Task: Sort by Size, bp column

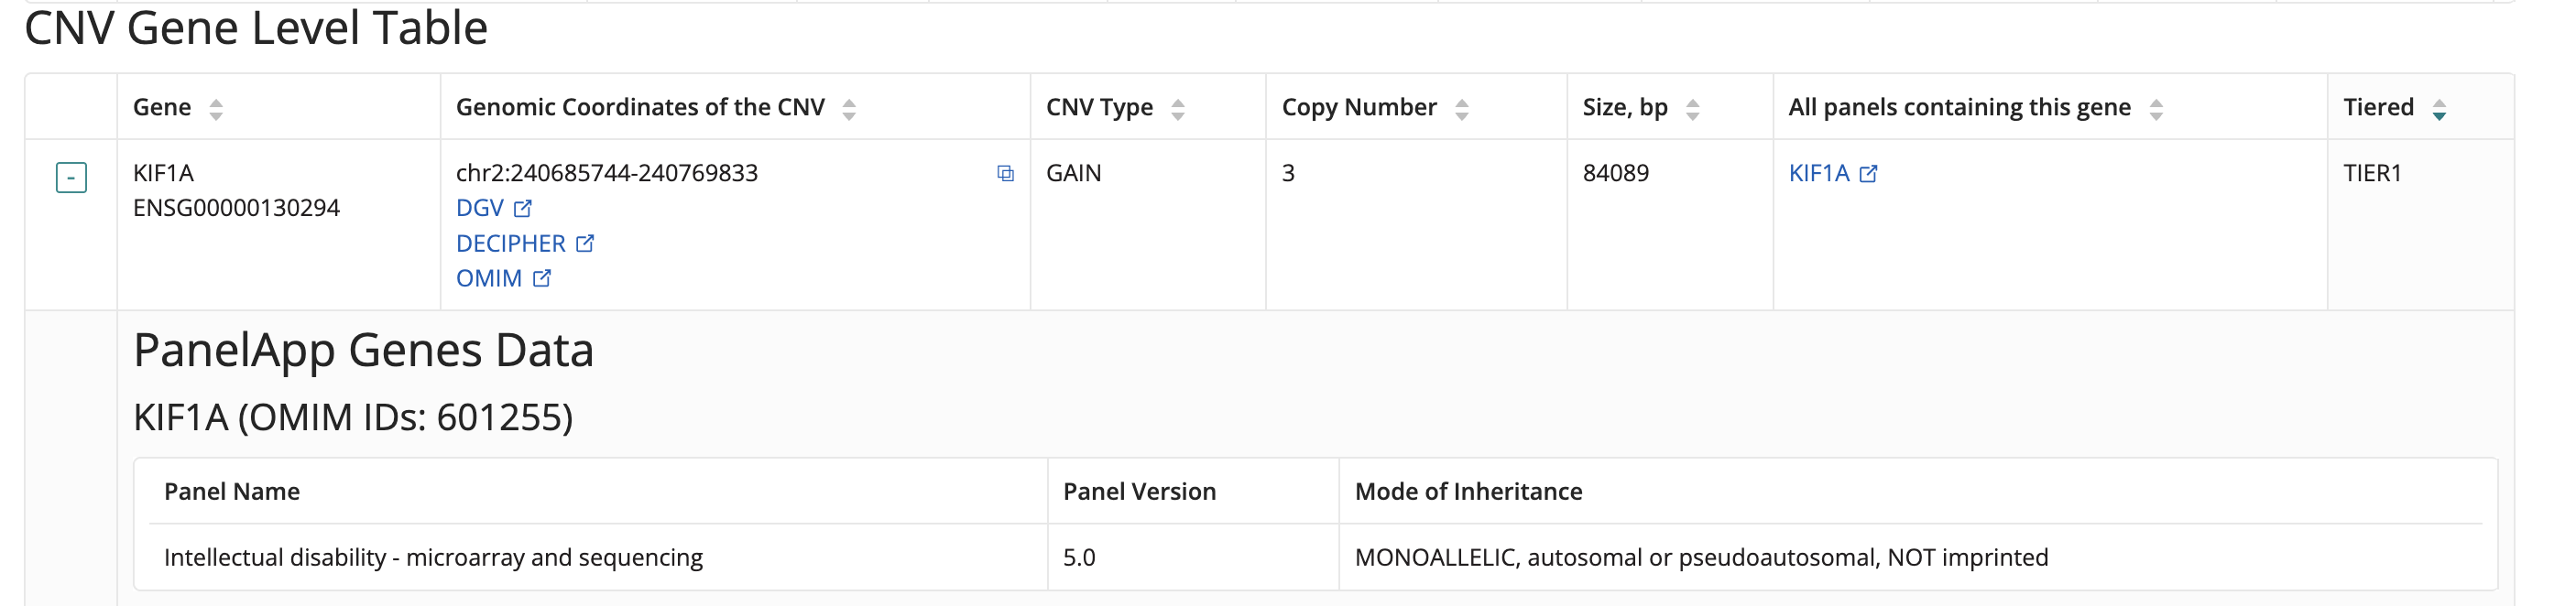Action: pos(1693,109)
